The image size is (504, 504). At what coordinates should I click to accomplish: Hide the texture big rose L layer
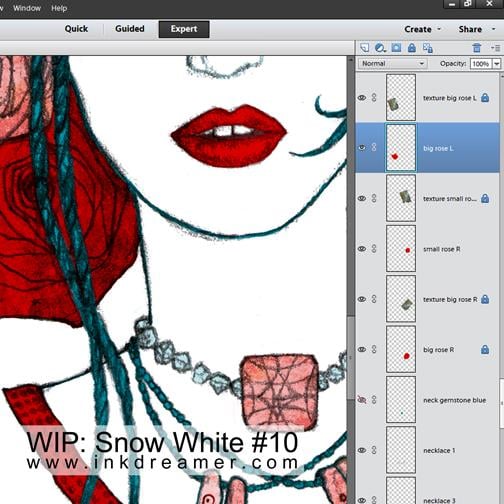click(x=362, y=98)
